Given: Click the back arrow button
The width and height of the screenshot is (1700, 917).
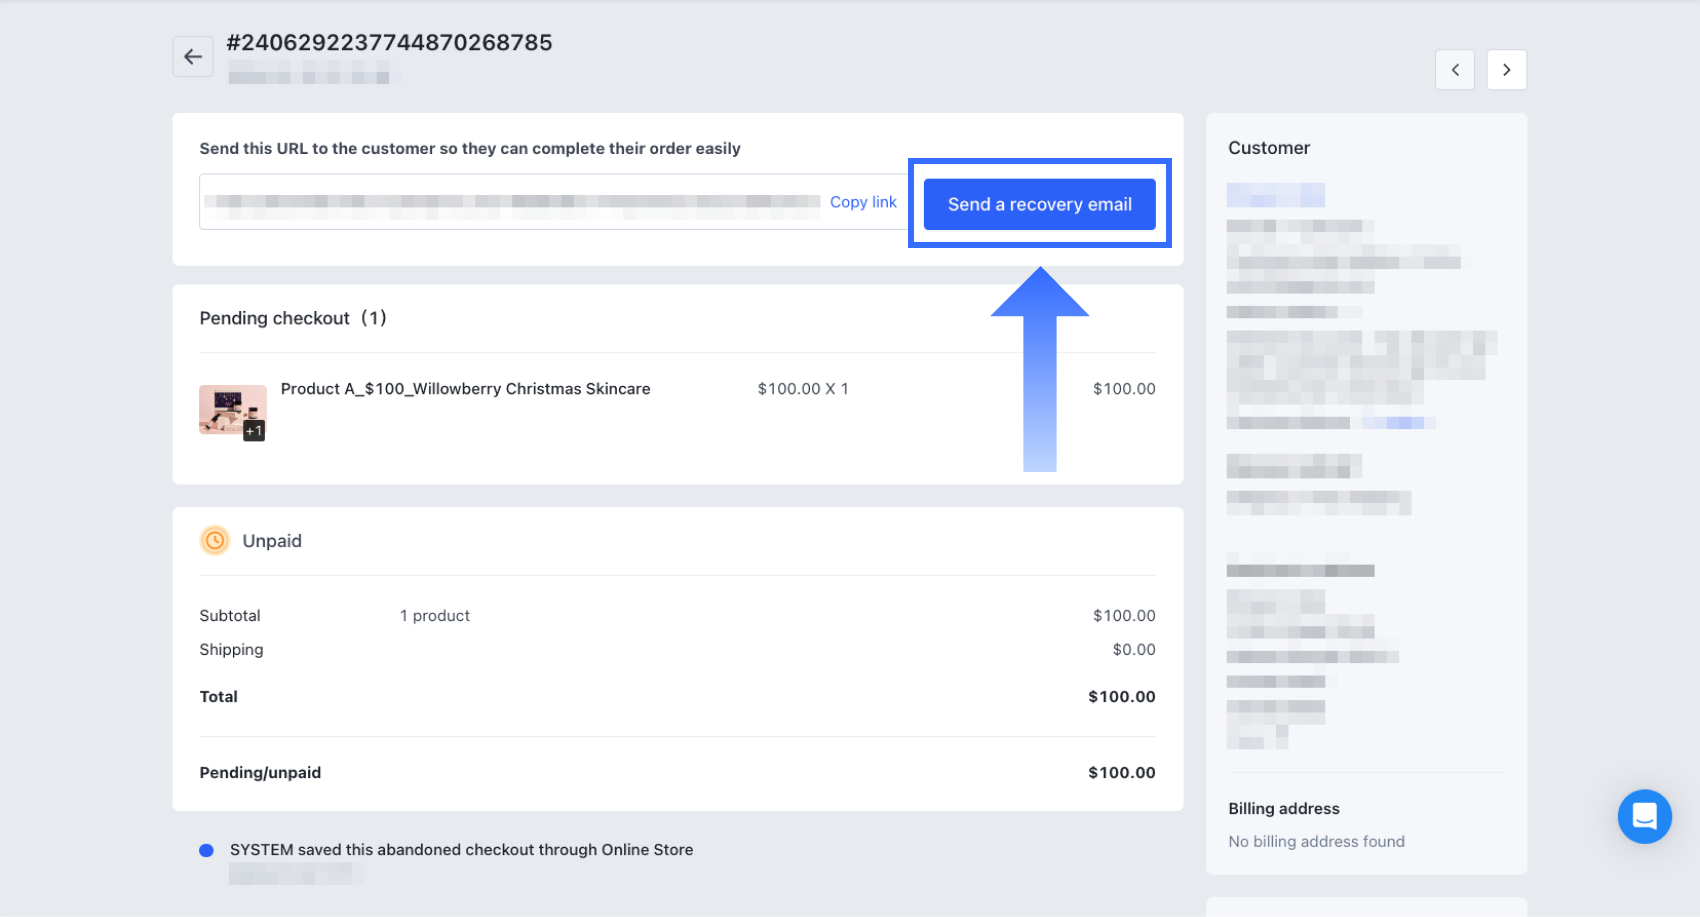Looking at the screenshot, I should (193, 57).
